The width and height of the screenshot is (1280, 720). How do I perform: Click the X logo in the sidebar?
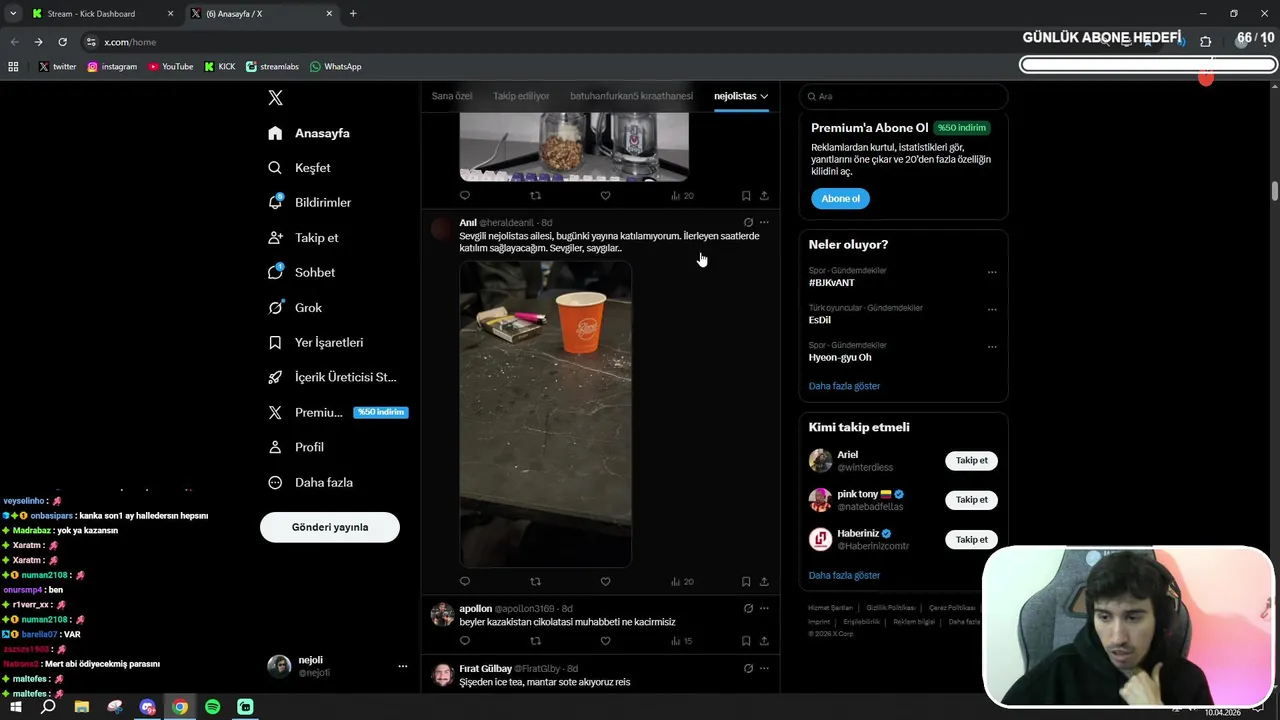tap(275, 97)
